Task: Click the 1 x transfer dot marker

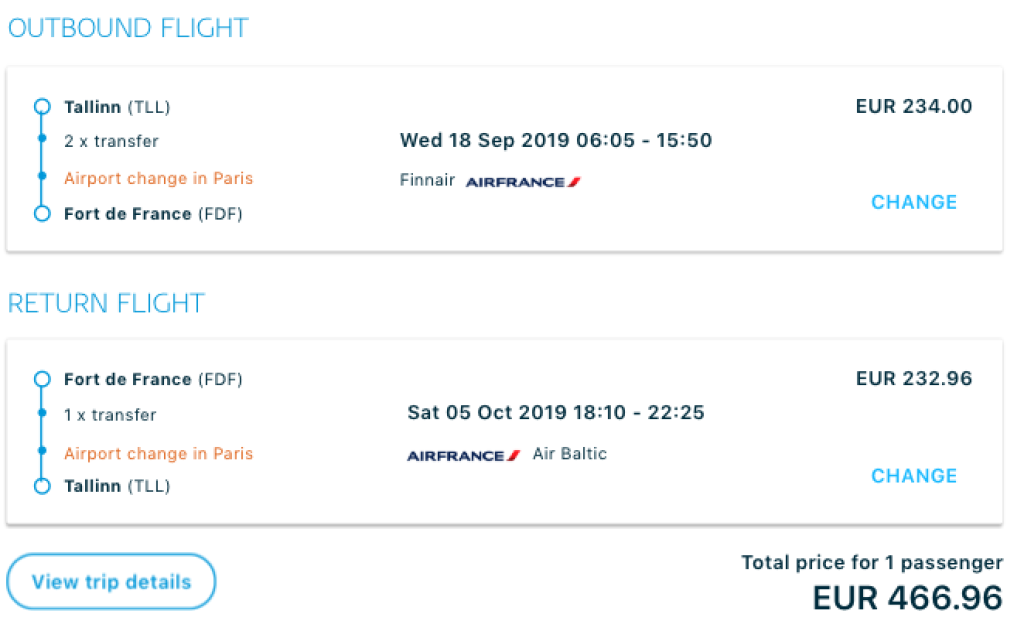Action: [x=42, y=414]
